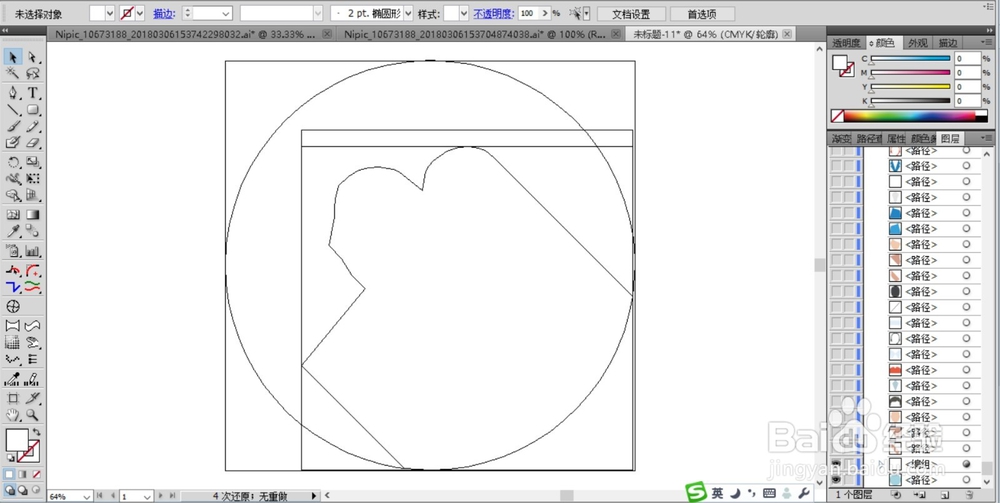The image size is (1000, 503).
Task: Select the Artboard tool
Action: pyautogui.click(x=13, y=398)
